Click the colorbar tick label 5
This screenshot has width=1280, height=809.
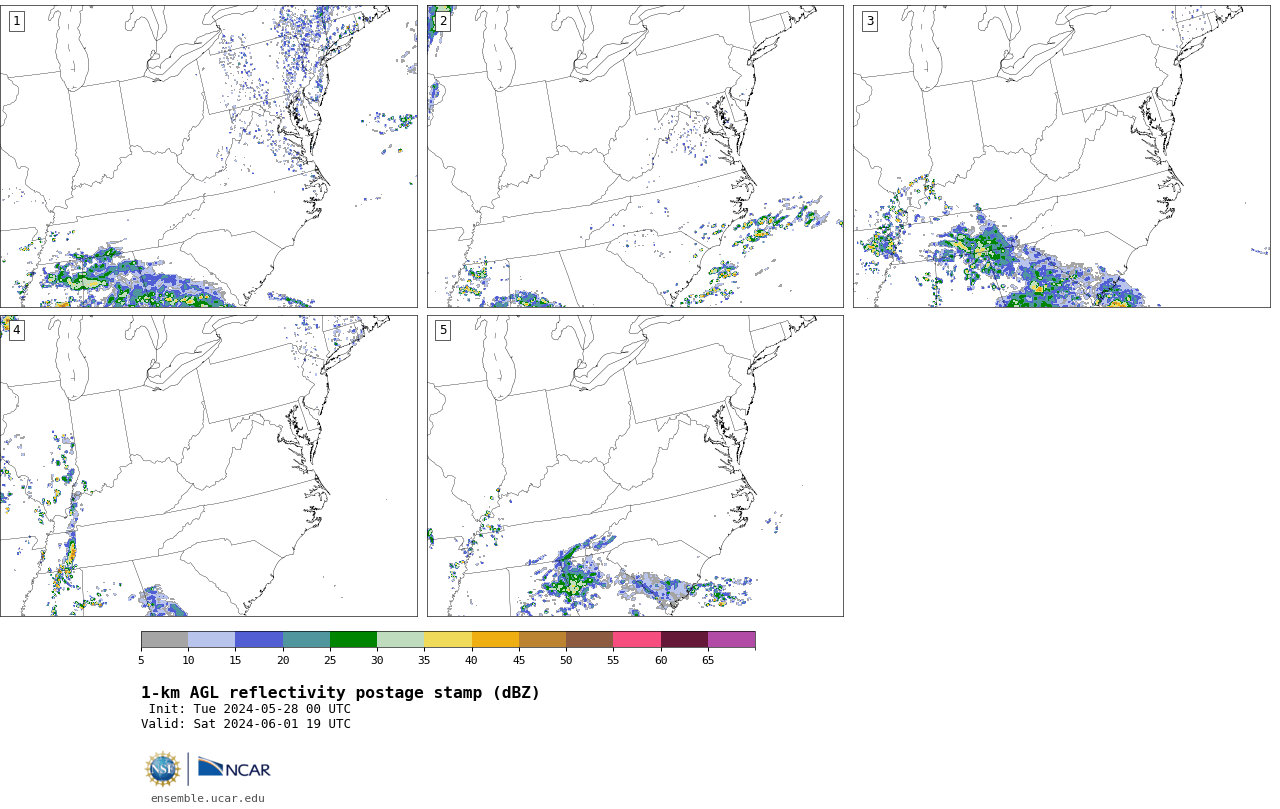tap(141, 660)
